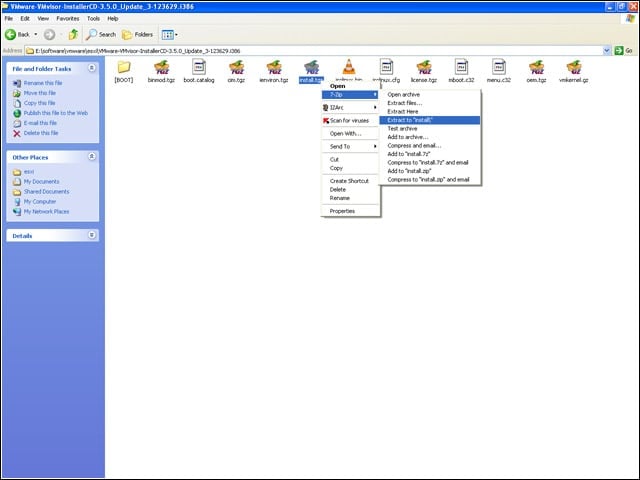Expand the Details panel
Image resolution: width=640 pixels, height=480 pixels.
coord(92,235)
